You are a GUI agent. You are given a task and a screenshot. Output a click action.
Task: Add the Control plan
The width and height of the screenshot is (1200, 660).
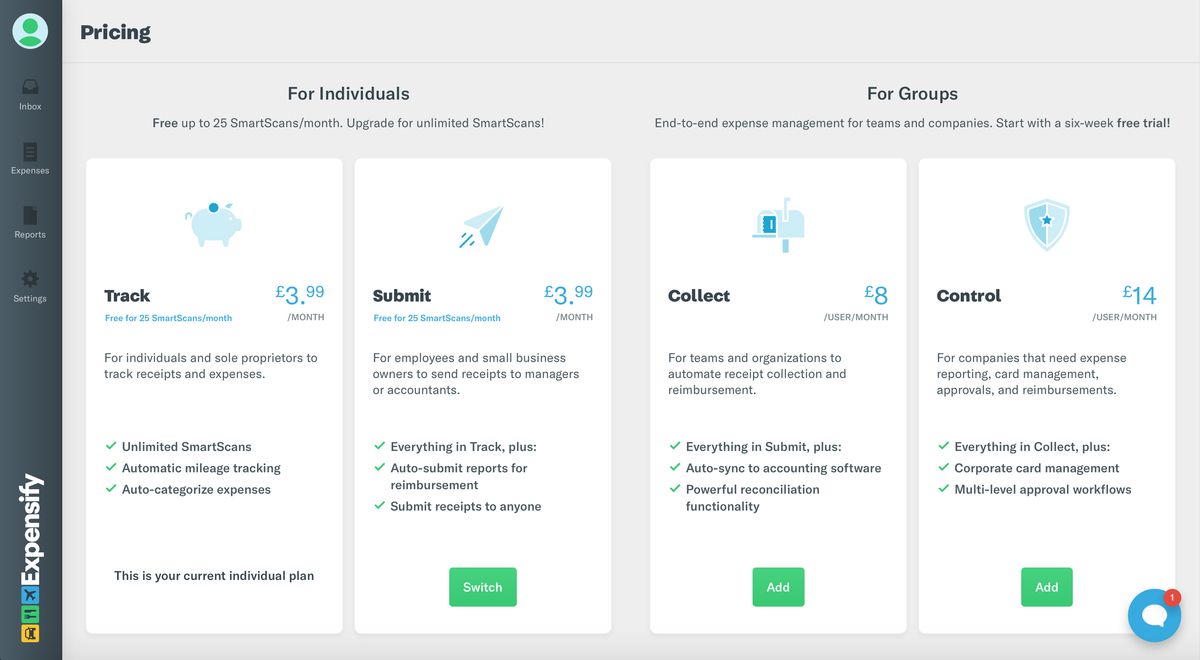pos(1046,587)
